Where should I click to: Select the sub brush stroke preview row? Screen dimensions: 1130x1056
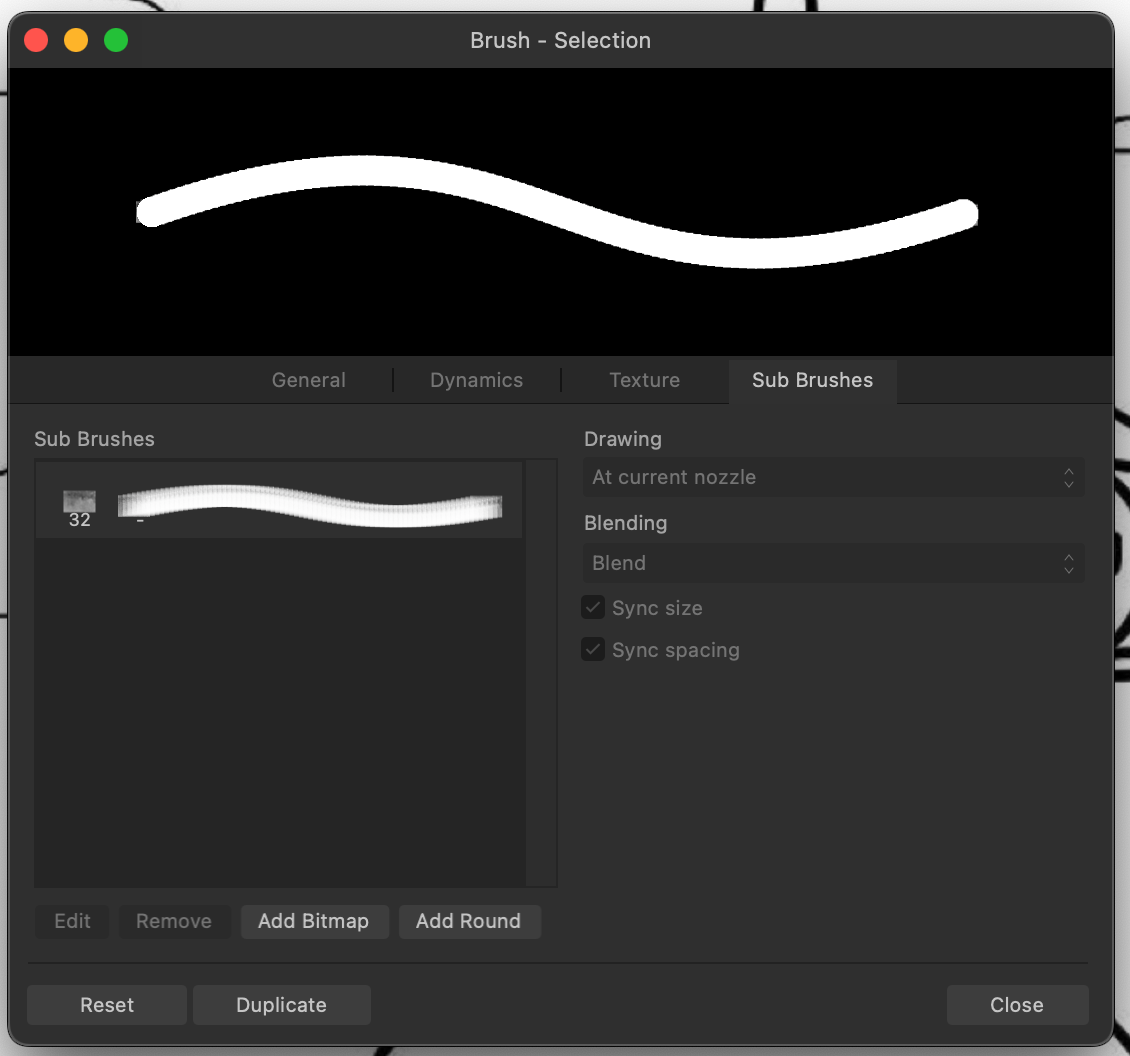point(279,500)
